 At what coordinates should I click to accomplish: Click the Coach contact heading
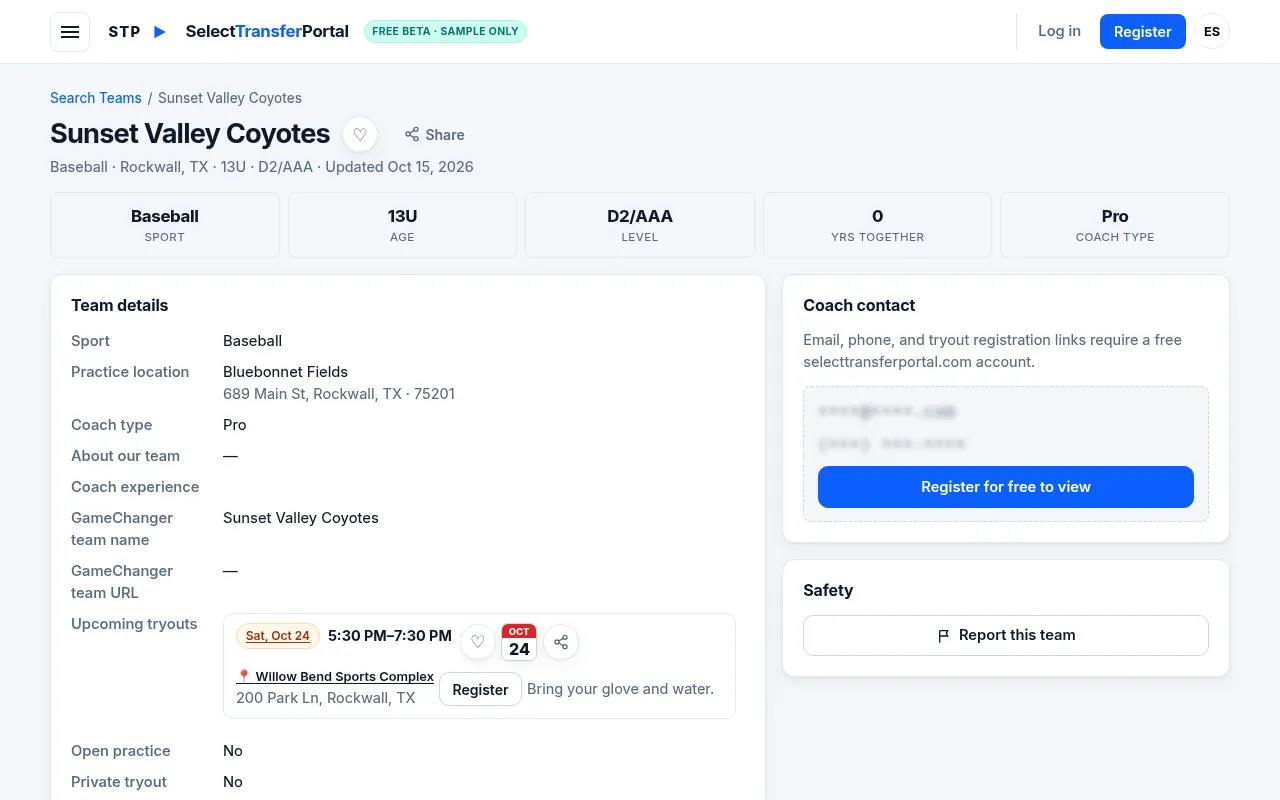coord(859,306)
